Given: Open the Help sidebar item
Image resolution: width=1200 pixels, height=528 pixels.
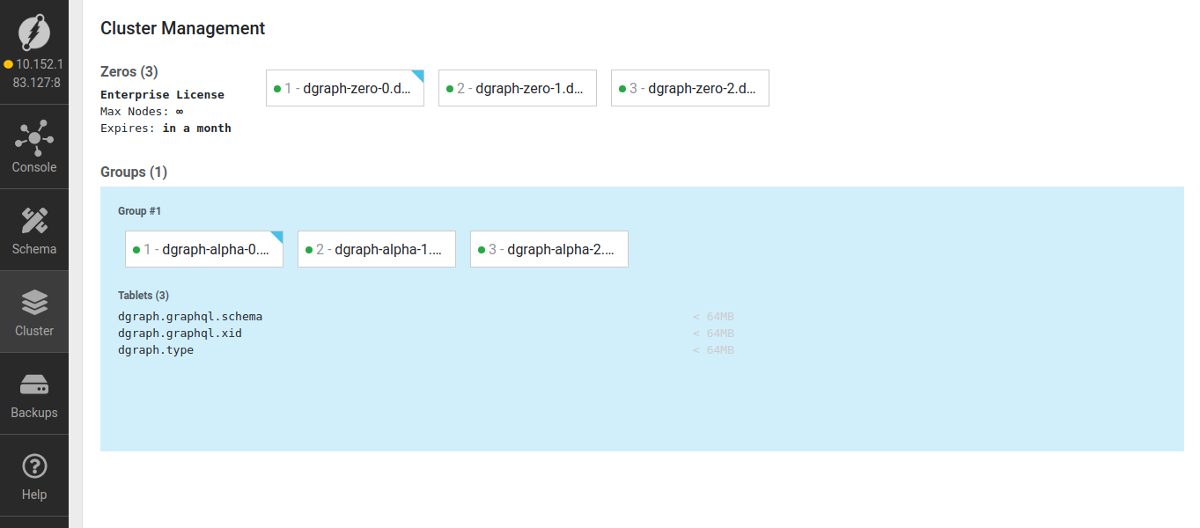Looking at the screenshot, I should click(34, 476).
